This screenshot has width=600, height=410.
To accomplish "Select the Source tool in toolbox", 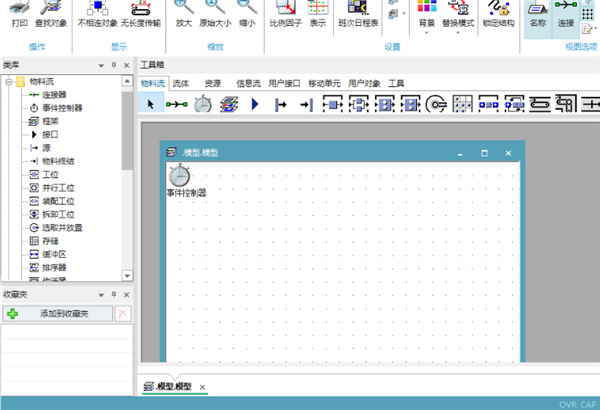I will click(x=280, y=103).
